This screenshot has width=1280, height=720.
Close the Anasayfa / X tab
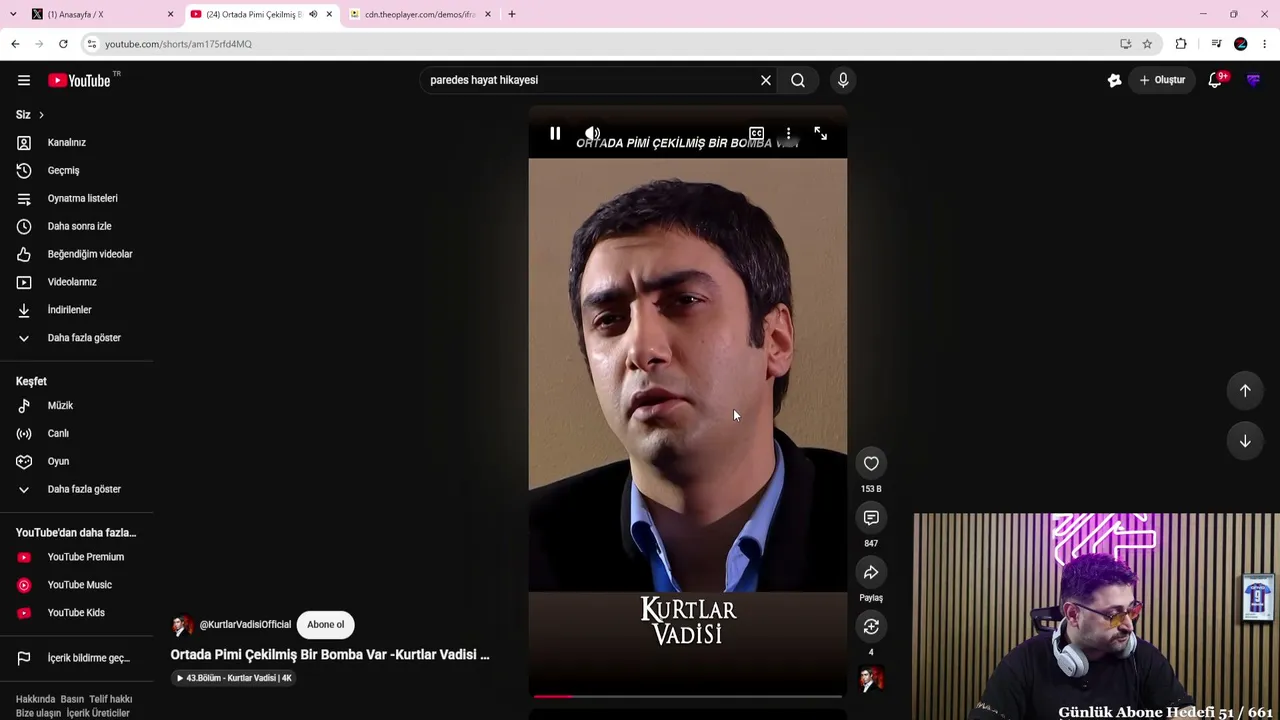pos(170,14)
